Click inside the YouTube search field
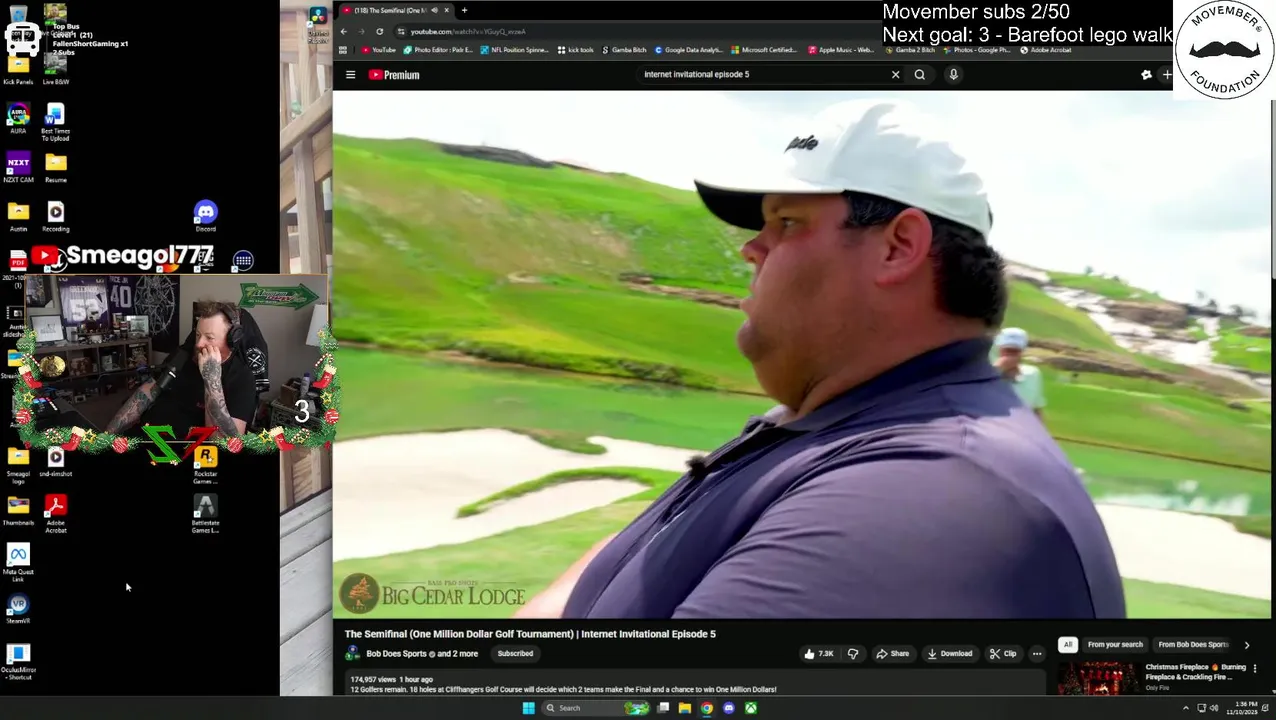This screenshot has height=720, width=1276. [x=765, y=74]
